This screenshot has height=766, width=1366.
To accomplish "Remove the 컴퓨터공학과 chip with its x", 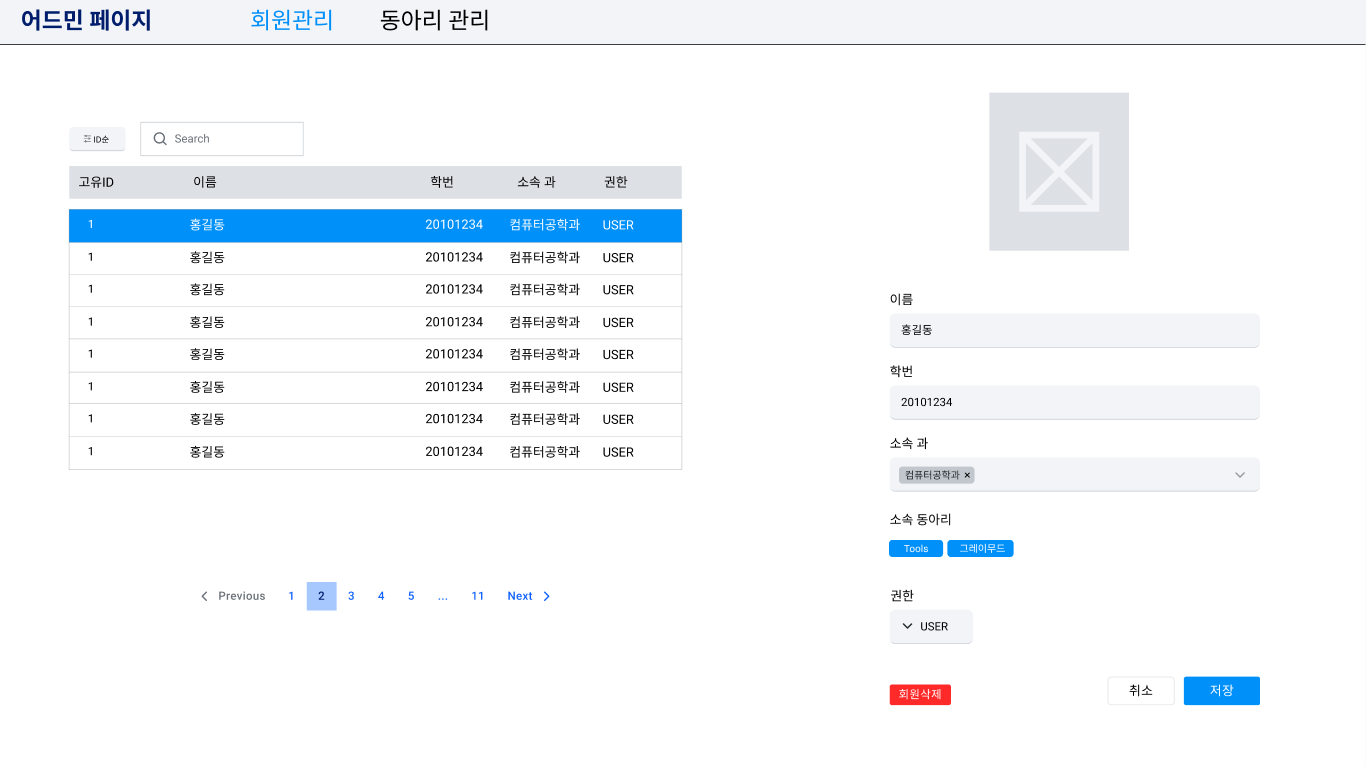I will coord(967,475).
